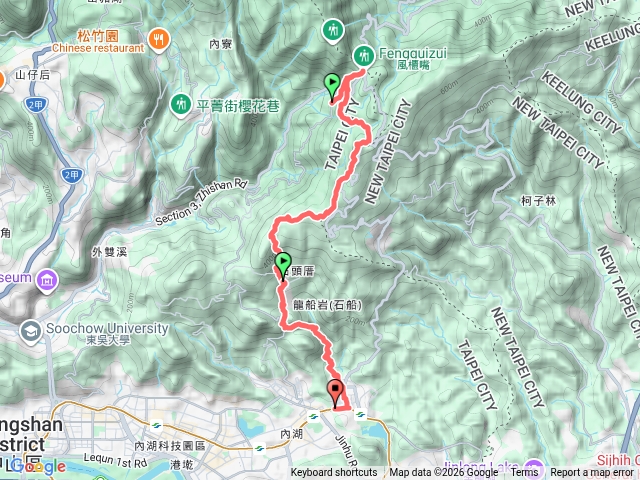Image resolution: width=640 pixels, height=480 pixels.
Task: Open the Terms link
Action: pyautogui.click(x=524, y=473)
